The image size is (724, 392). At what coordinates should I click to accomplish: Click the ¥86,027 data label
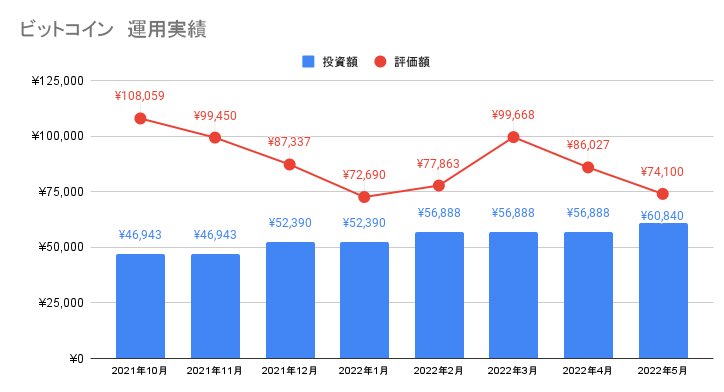click(x=588, y=145)
